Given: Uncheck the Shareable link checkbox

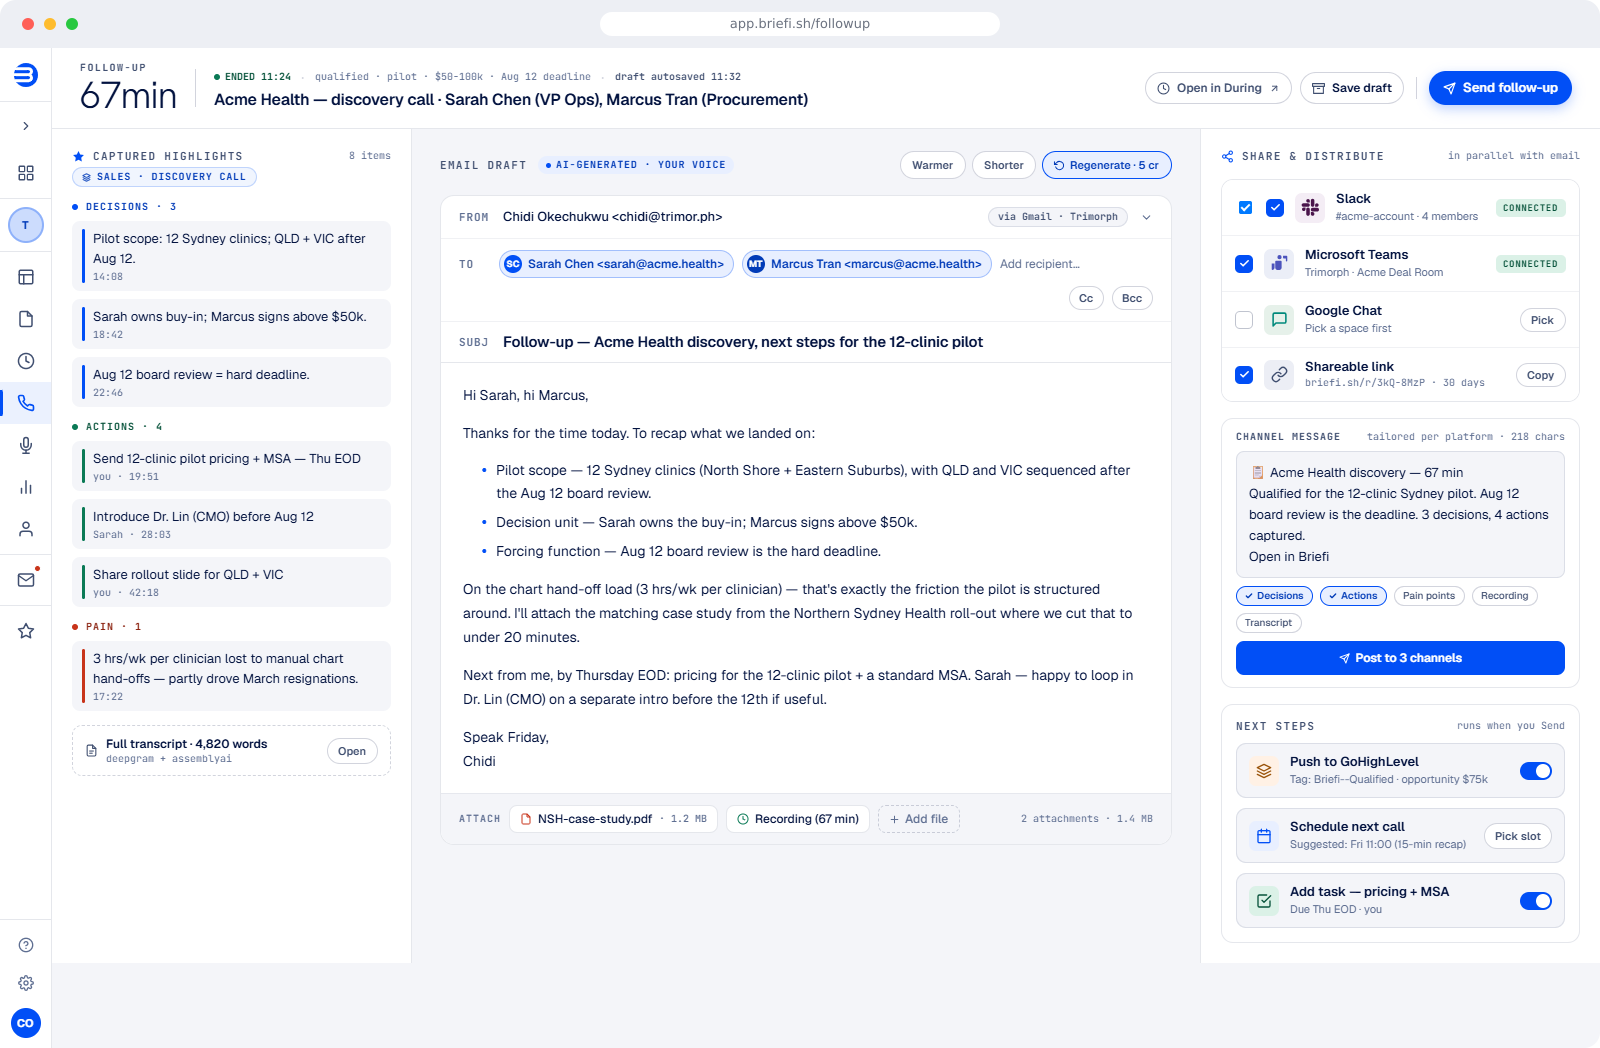Looking at the screenshot, I should coord(1244,375).
